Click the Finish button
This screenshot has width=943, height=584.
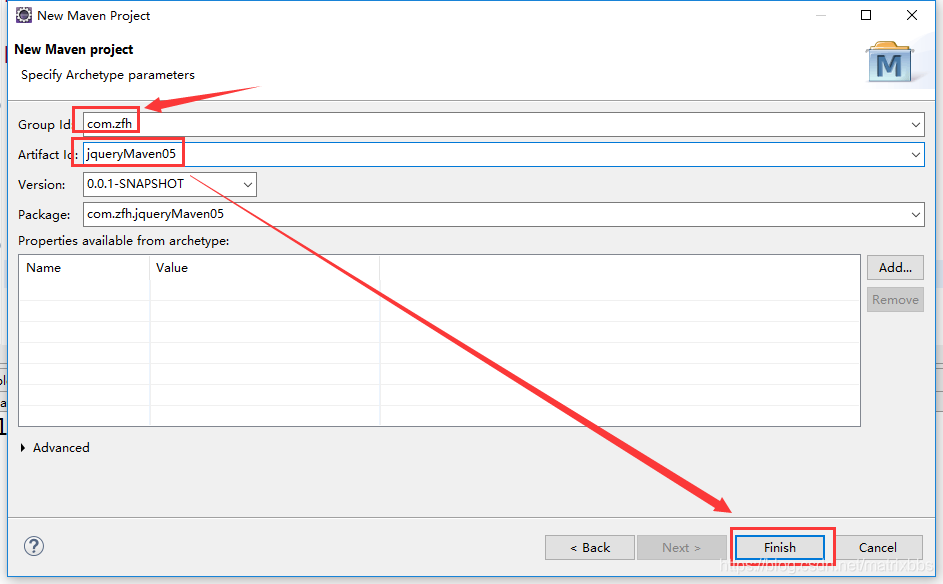coord(779,547)
